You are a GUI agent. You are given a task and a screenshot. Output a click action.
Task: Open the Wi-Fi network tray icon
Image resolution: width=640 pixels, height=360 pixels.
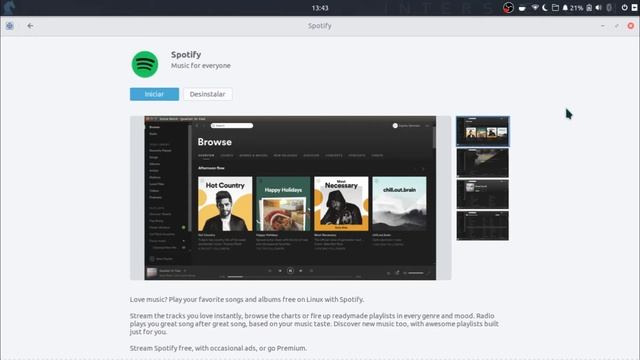pyautogui.click(x=535, y=8)
